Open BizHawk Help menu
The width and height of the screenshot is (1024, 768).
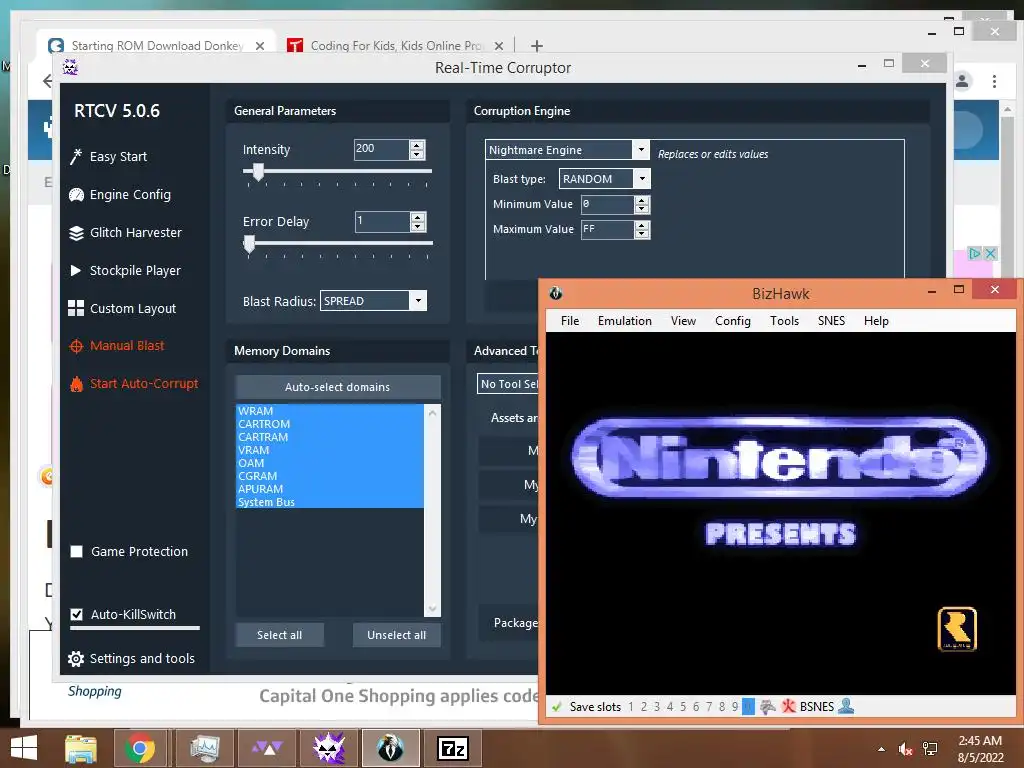point(876,321)
